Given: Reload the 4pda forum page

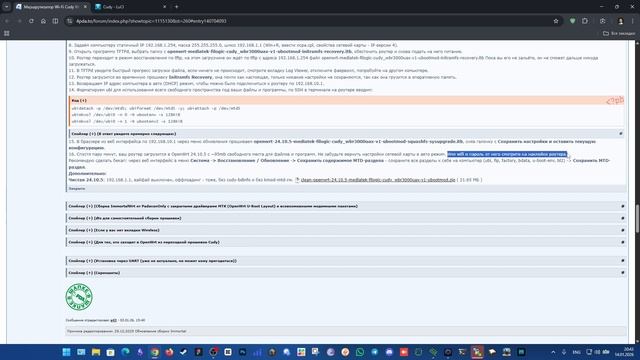Looking at the screenshot, I should tap(31, 21).
